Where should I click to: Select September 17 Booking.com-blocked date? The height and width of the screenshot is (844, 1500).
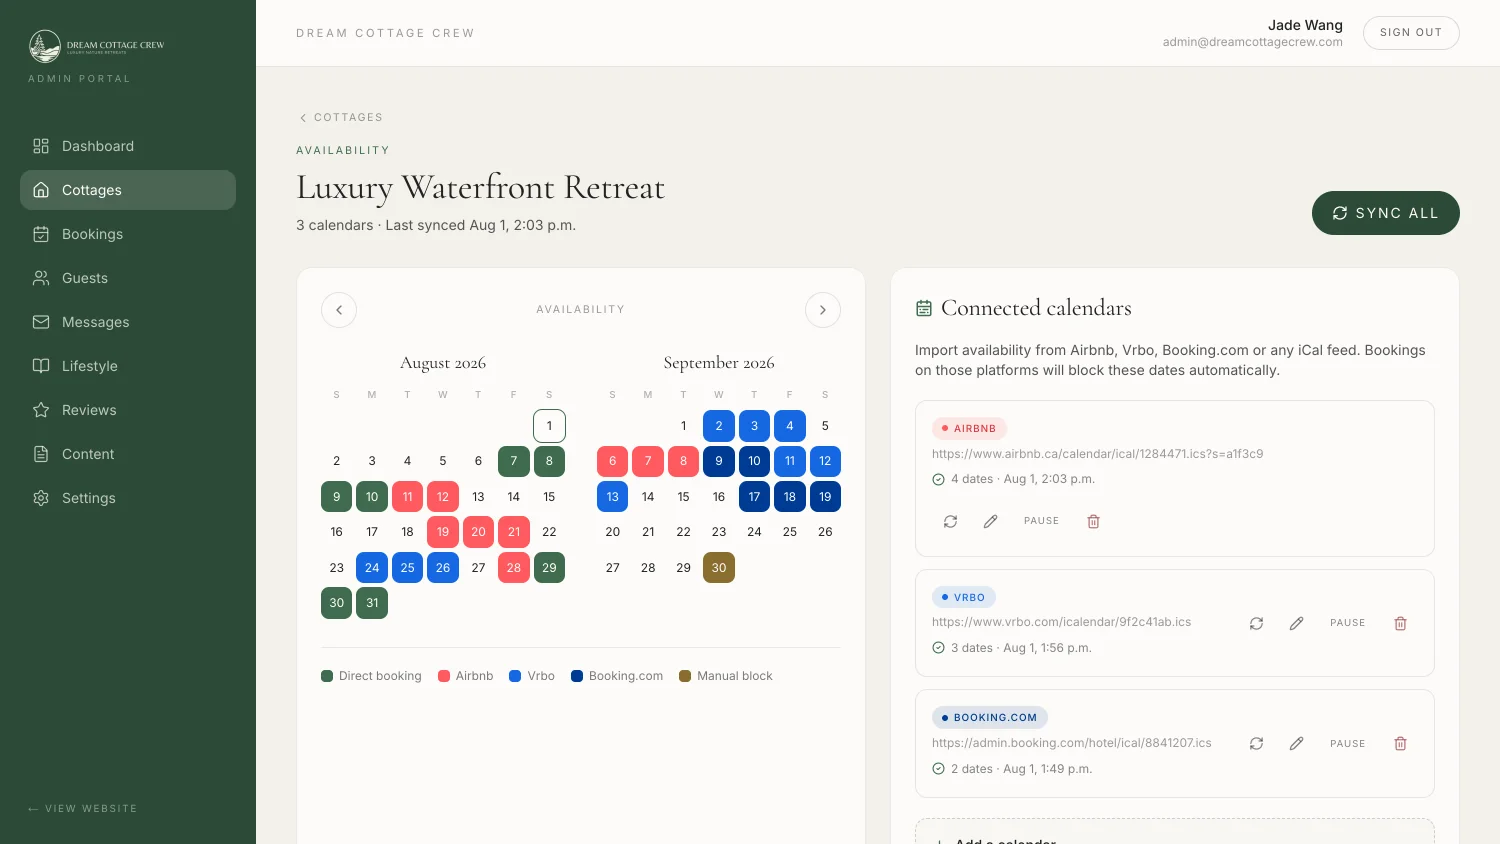click(754, 497)
